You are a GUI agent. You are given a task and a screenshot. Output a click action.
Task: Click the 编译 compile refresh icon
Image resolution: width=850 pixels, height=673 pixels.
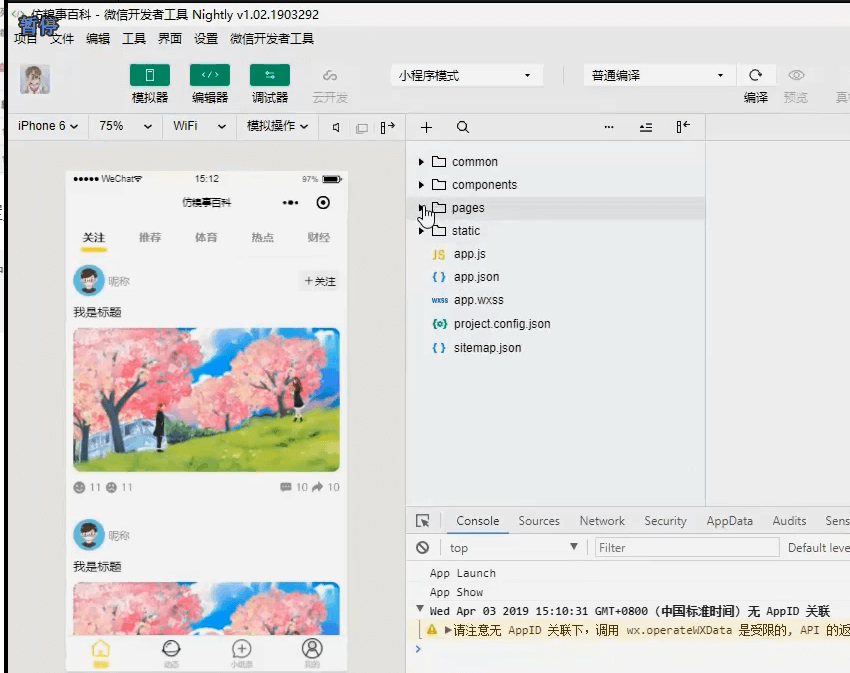pos(755,75)
